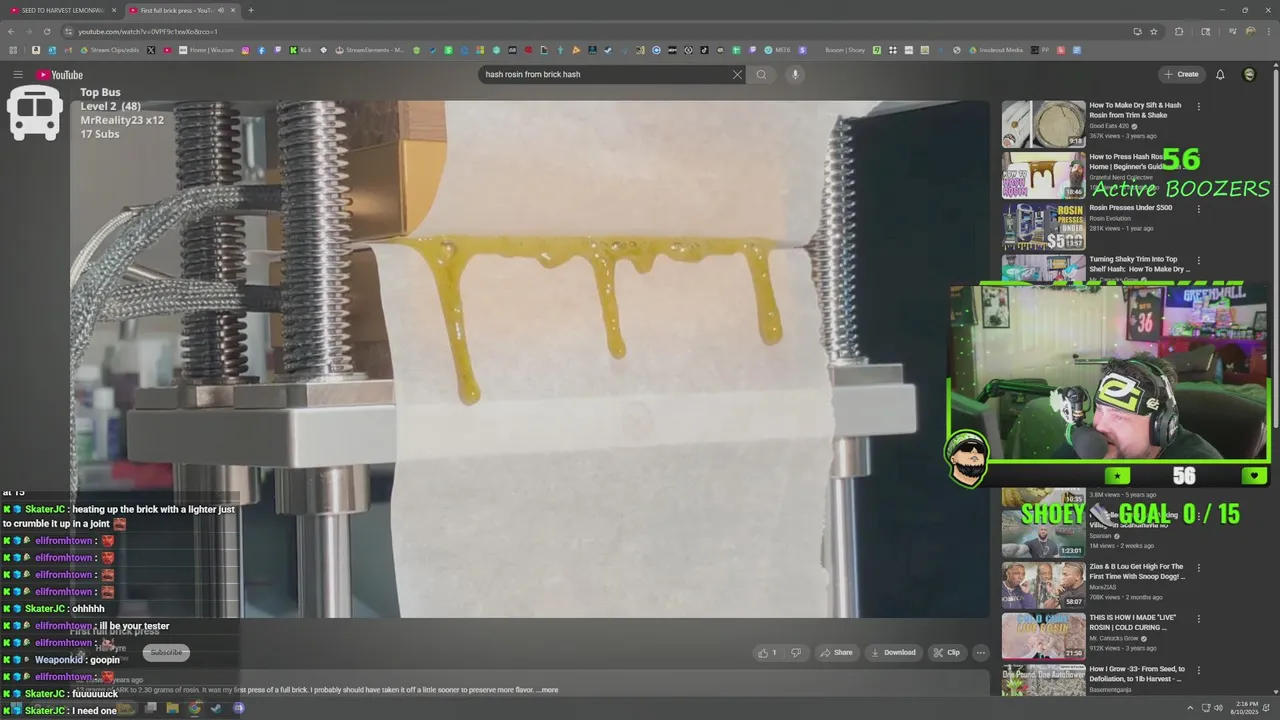Click the youtube.com address bar
This screenshot has height=720, width=1280.
[x=600, y=31]
